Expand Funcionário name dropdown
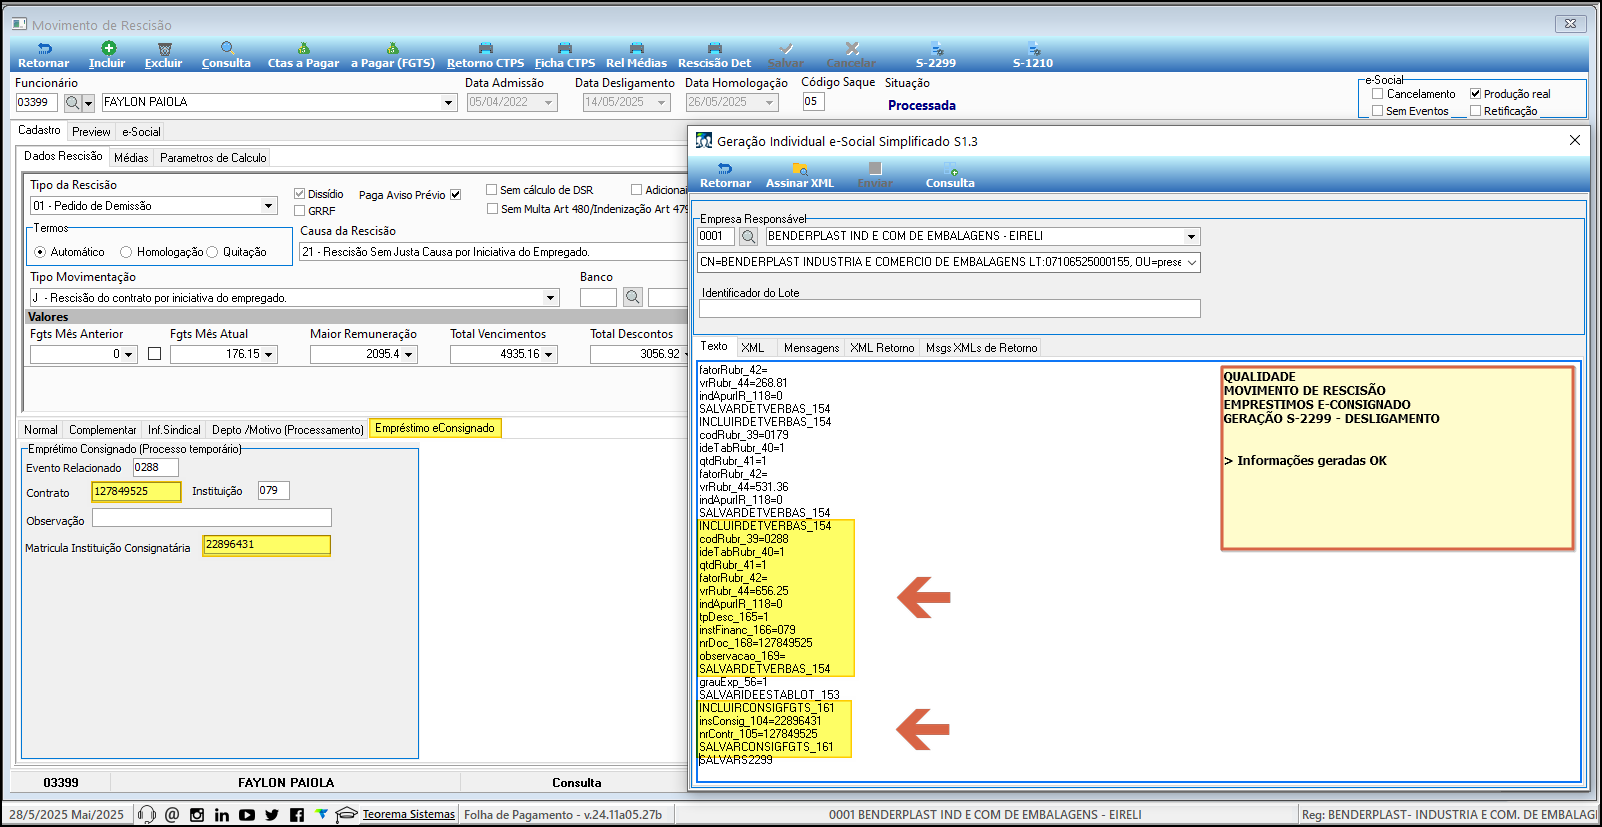Image resolution: width=1602 pixels, height=827 pixels. coord(448,102)
